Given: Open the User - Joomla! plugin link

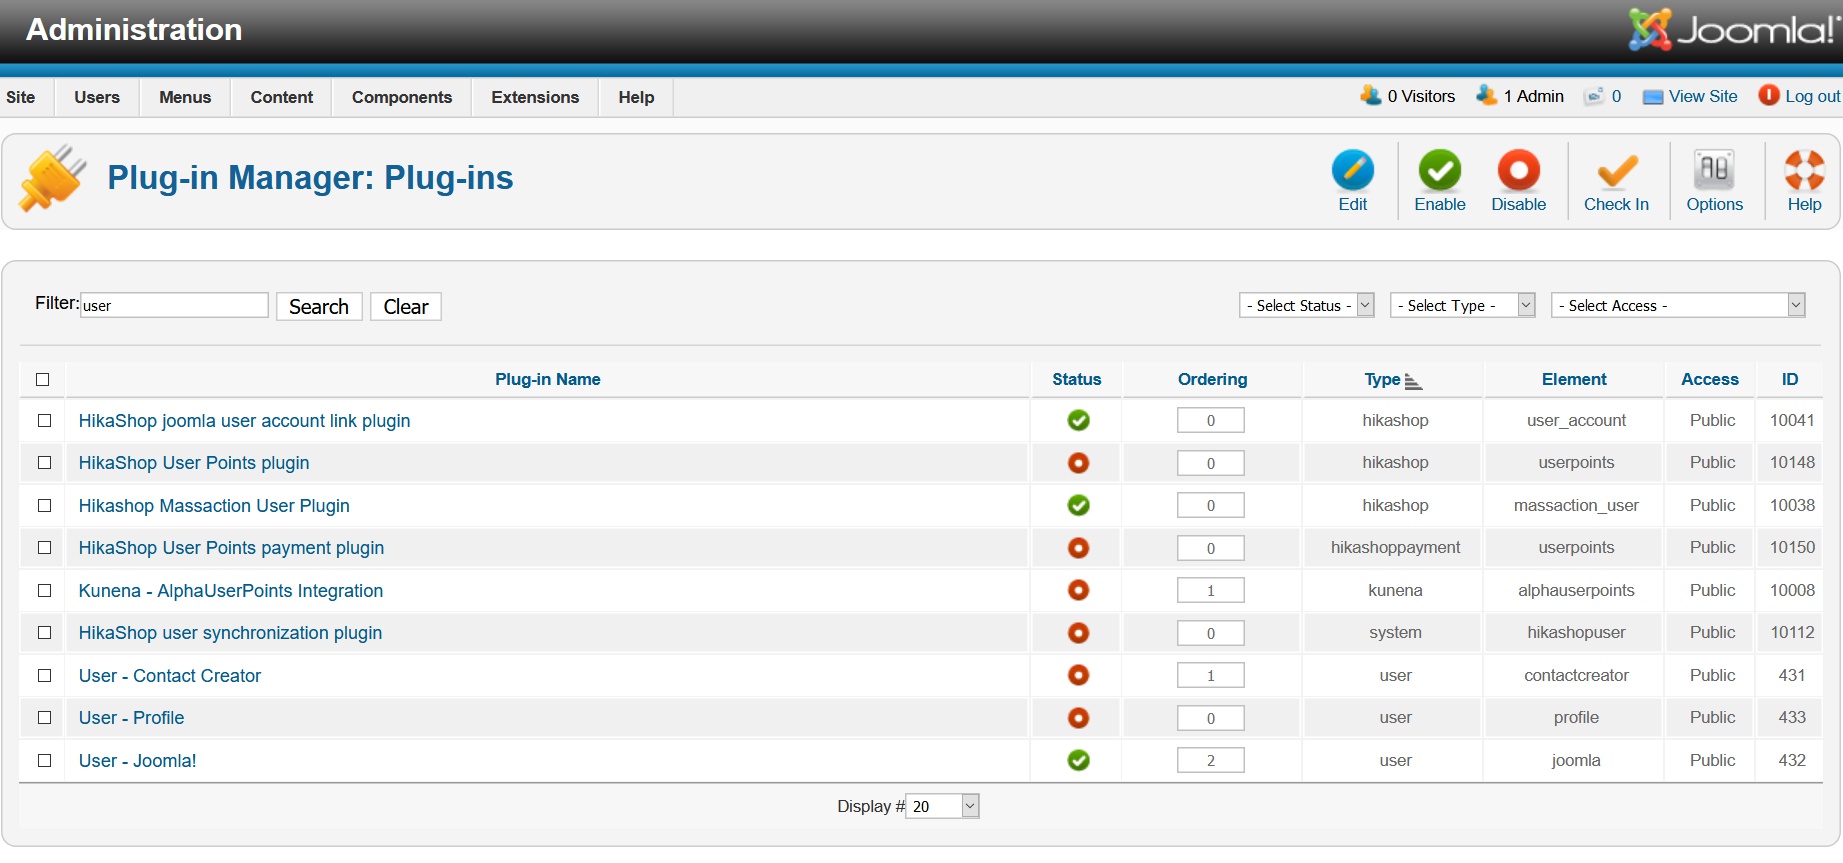Looking at the screenshot, I should (138, 761).
